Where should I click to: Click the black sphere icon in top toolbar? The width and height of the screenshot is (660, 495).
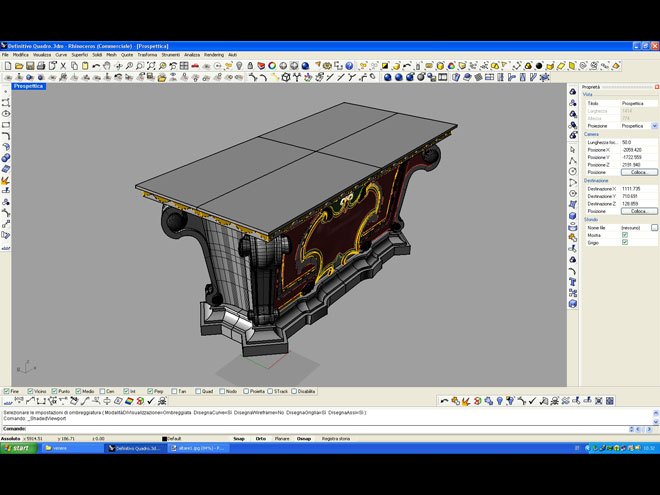pyautogui.click(x=539, y=66)
